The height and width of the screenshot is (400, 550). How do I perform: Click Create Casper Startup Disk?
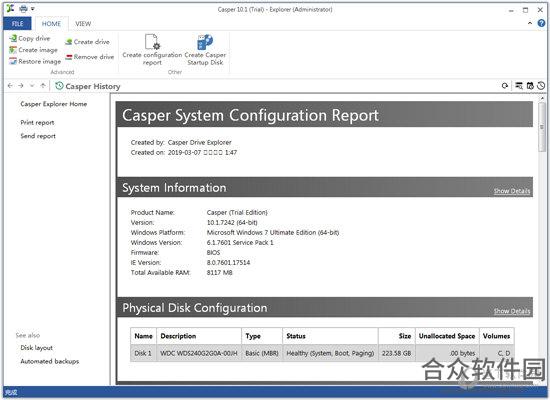pos(205,50)
